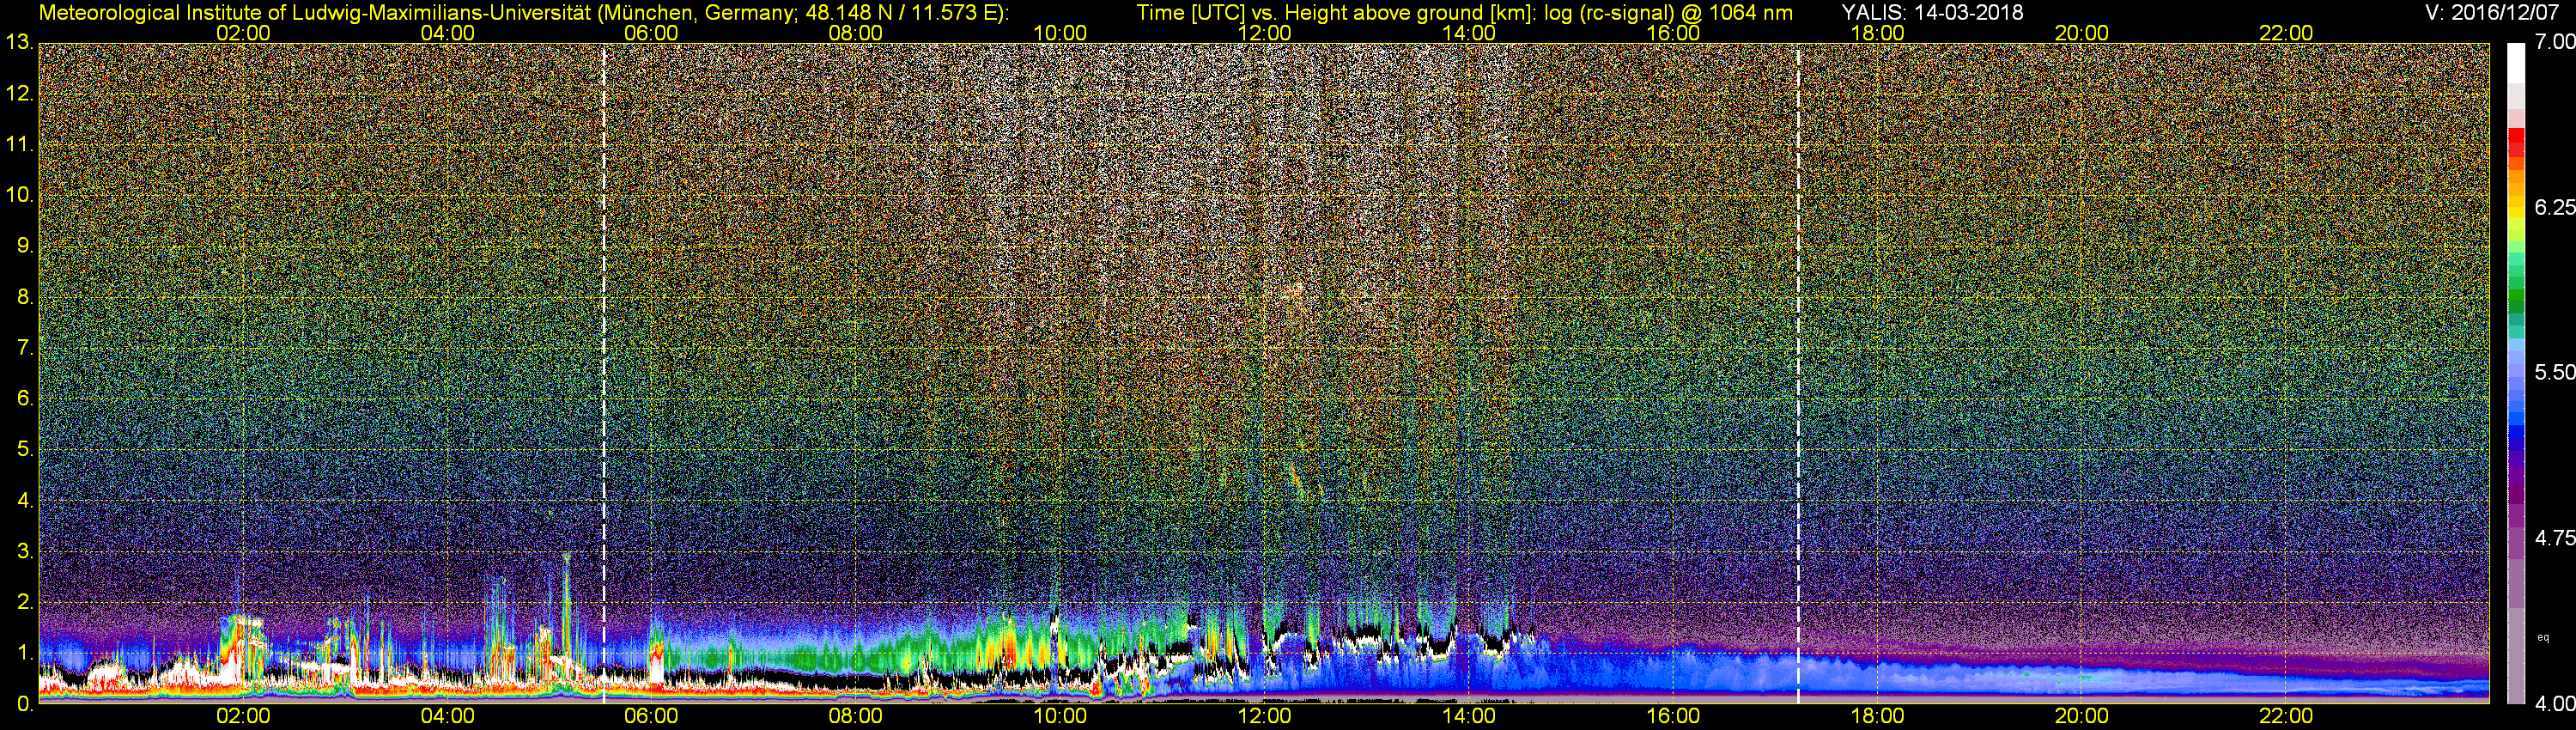This screenshot has height=730, width=2576.
Task: Select 06:00 on the bottom time axis
Action: click(651, 717)
